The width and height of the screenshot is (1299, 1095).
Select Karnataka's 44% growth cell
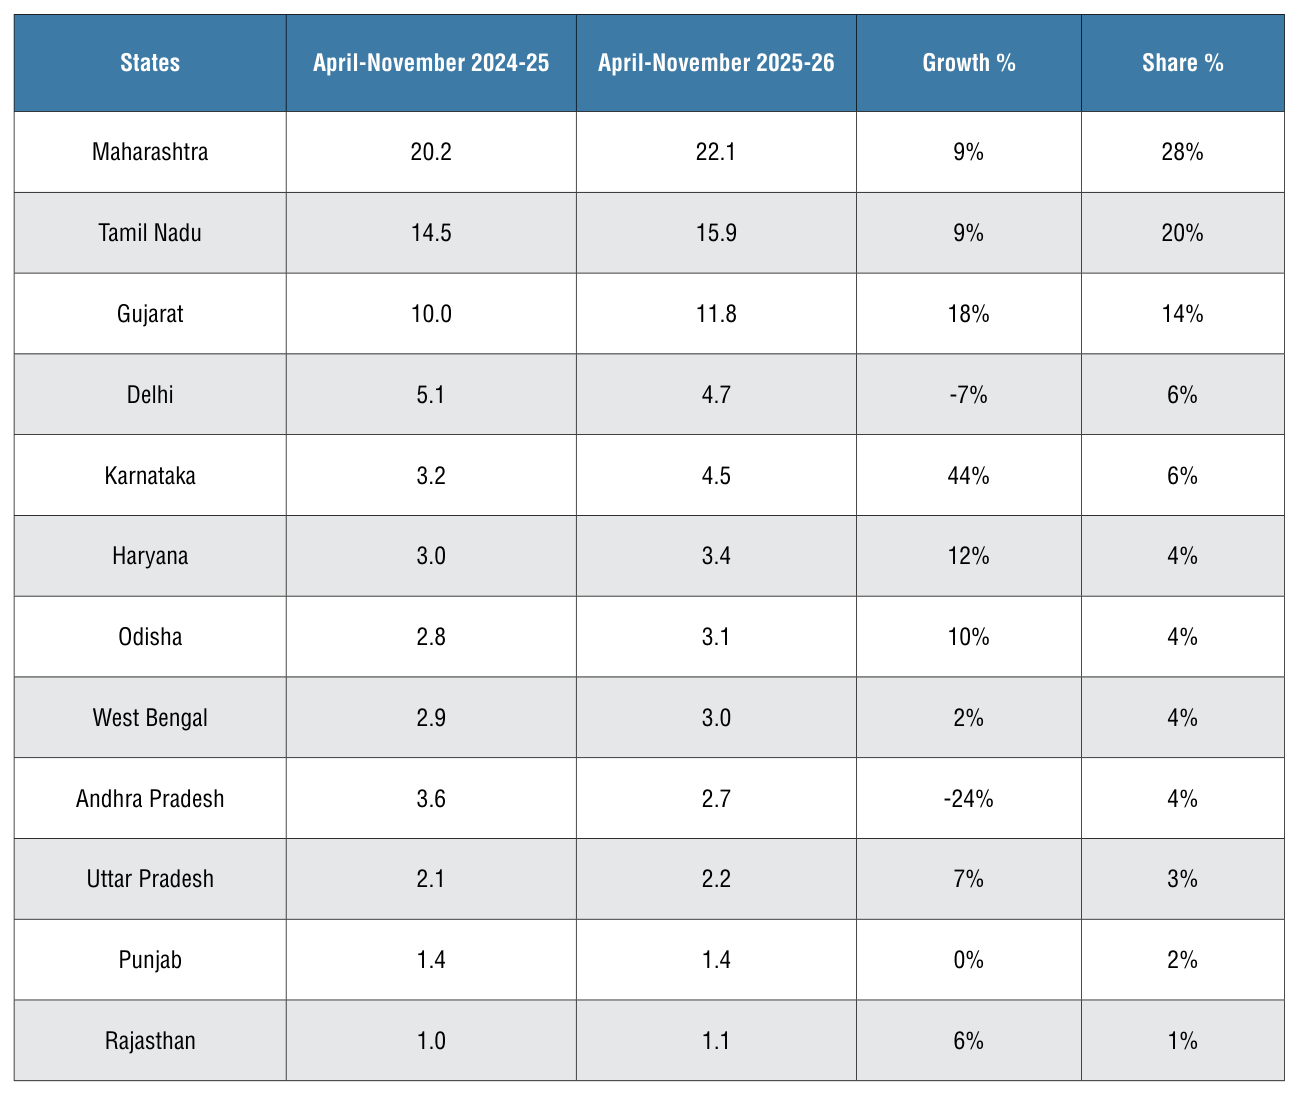969,476
